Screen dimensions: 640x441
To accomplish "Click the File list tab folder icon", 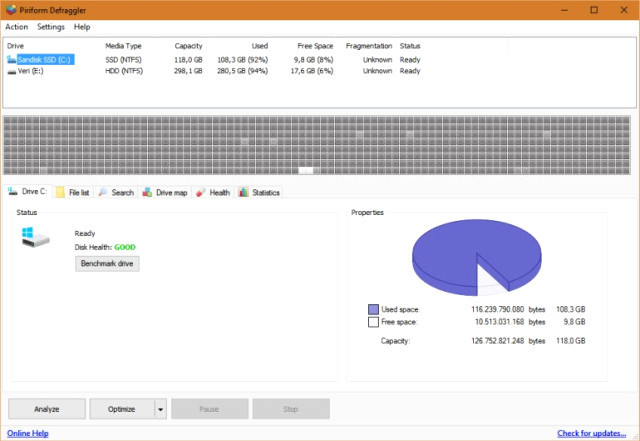I will click(60, 192).
